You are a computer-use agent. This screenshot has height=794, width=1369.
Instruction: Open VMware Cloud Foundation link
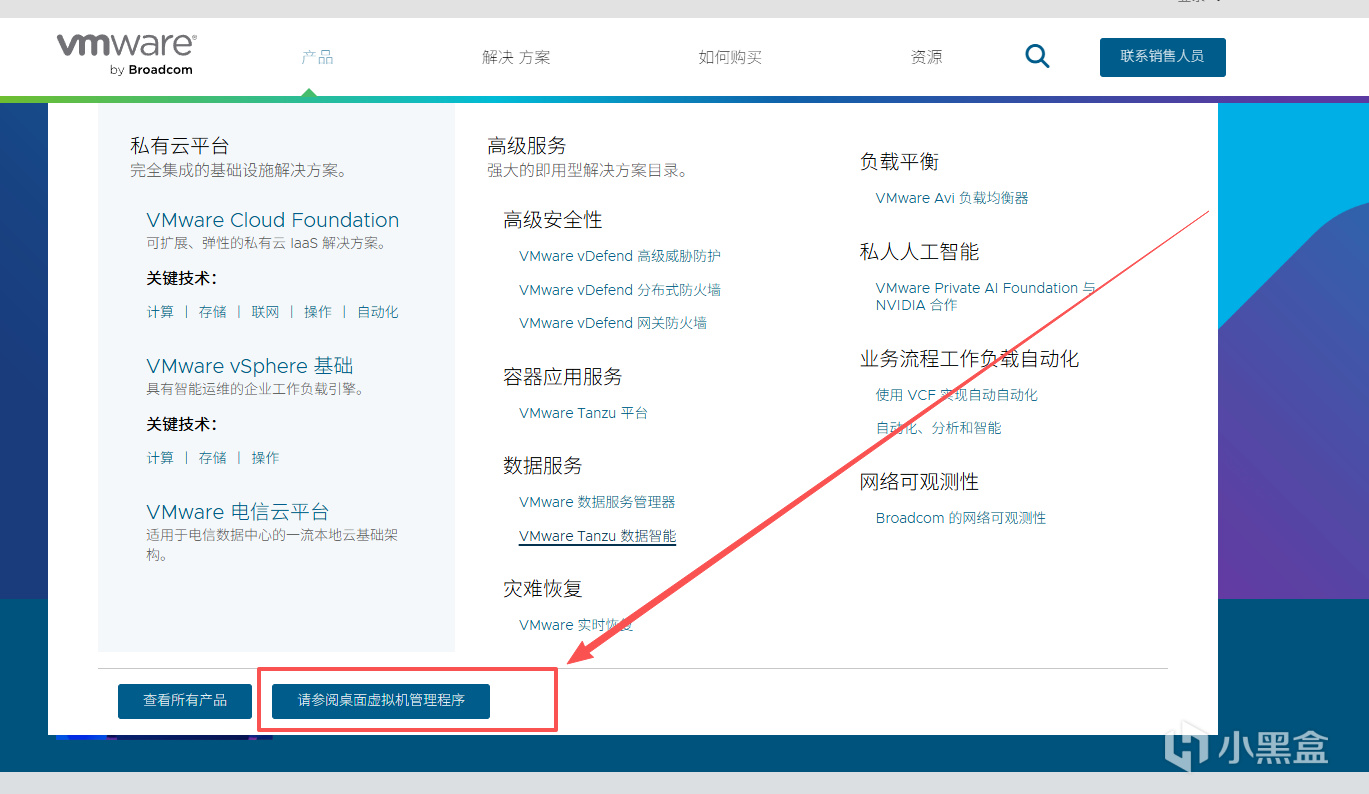[272, 220]
